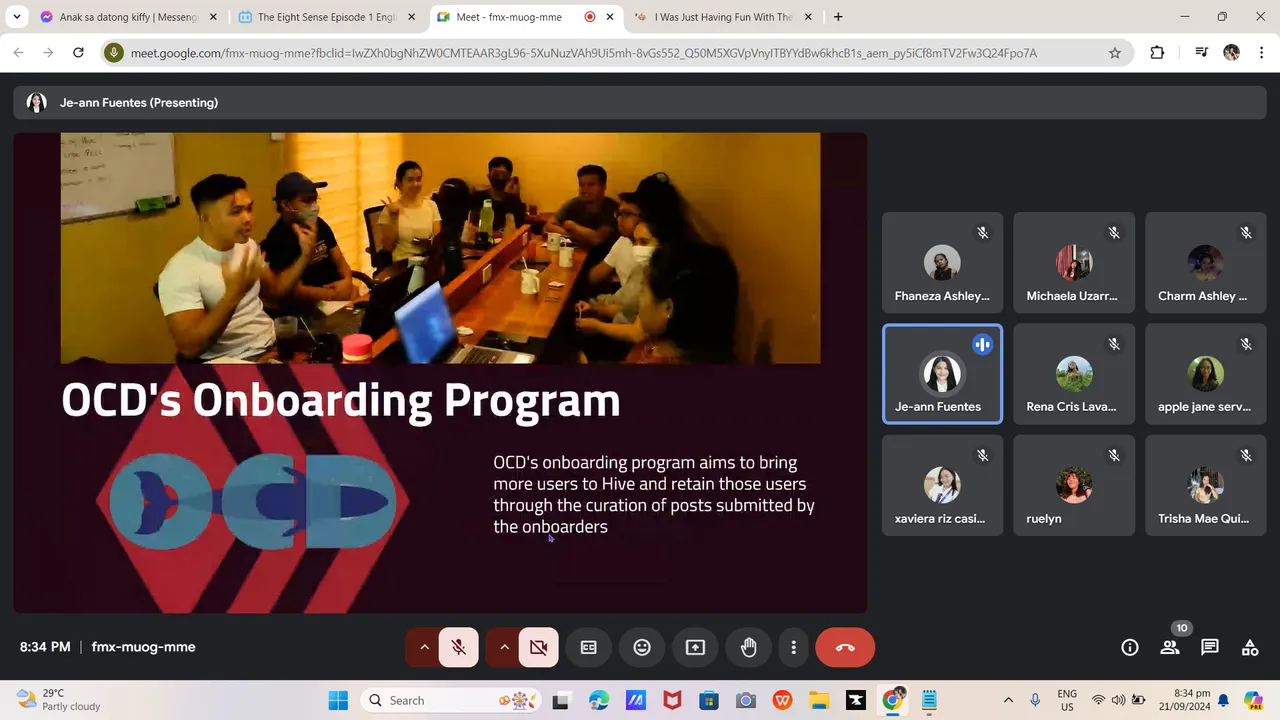Screen dimensions: 1280x720
Task: Raise your hand
Action: (x=748, y=647)
